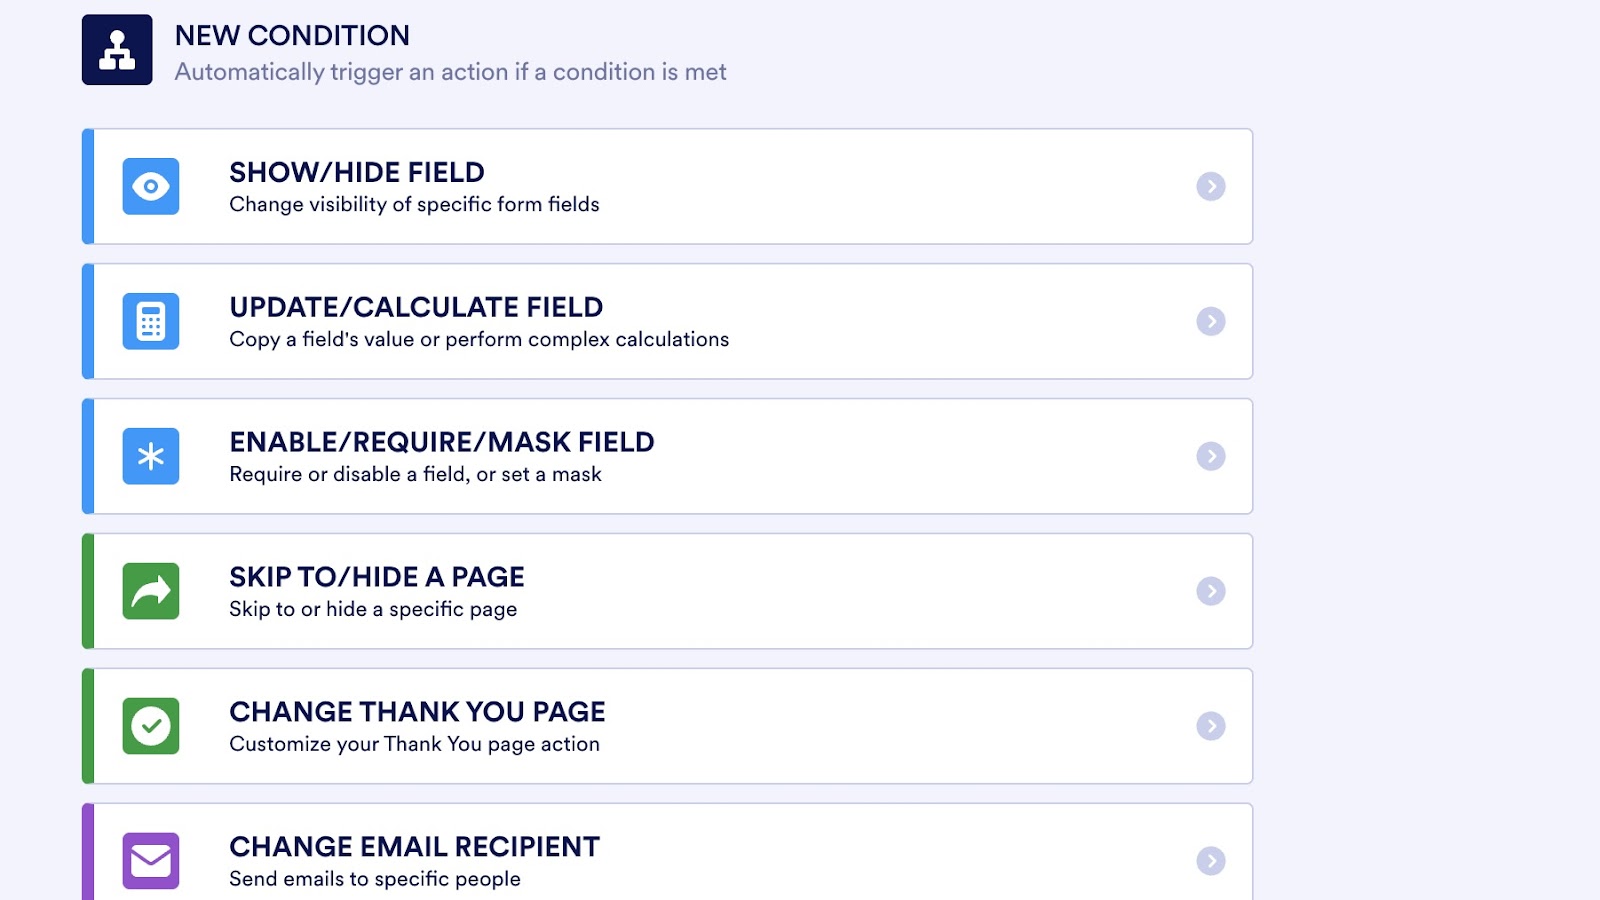Expand the Enable/Require/Mask Field chevron arrow

click(x=1211, y=456)
